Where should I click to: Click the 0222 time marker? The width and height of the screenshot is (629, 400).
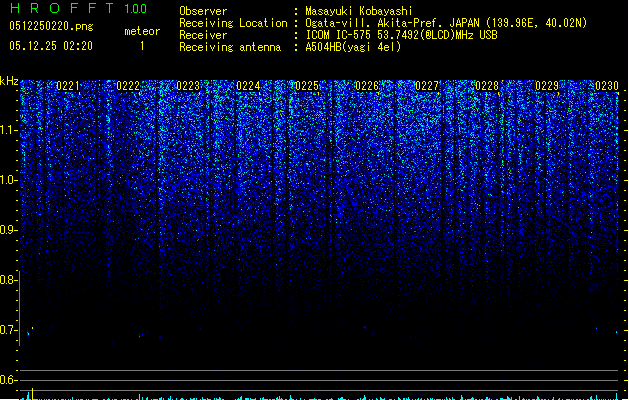(128, 86)
